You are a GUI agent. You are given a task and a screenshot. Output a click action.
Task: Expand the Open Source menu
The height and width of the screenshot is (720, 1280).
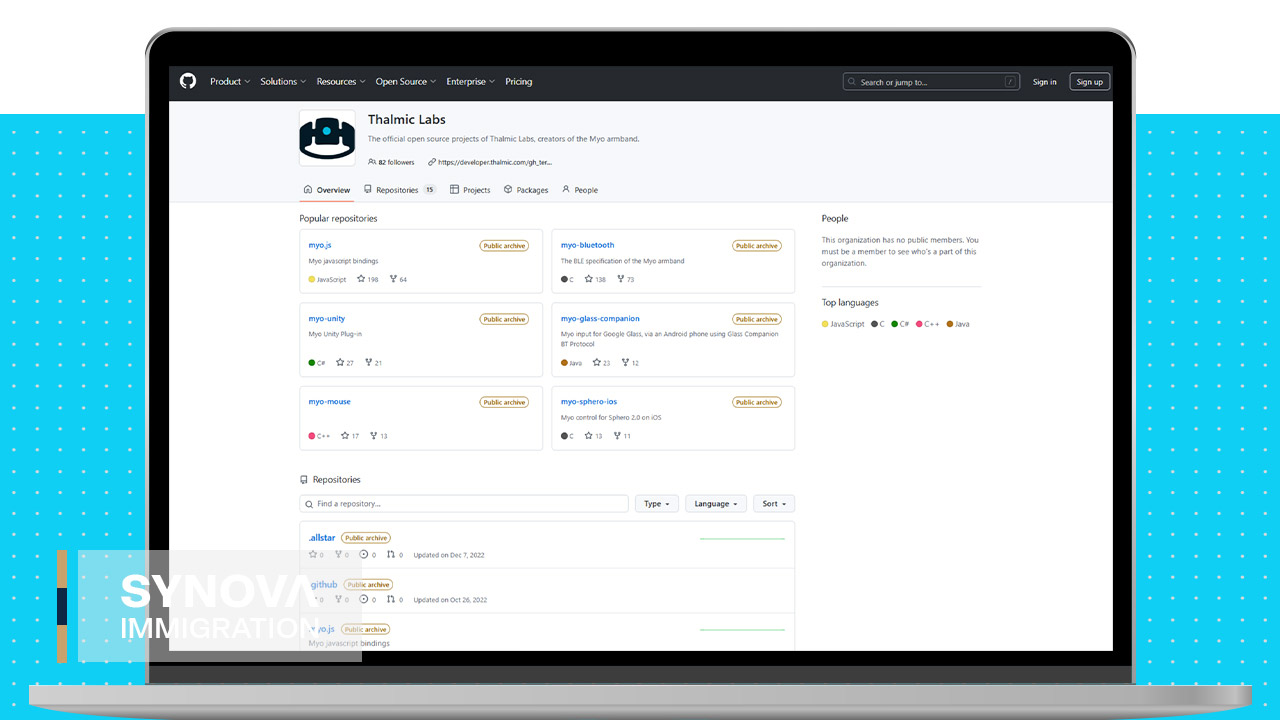(x=405, y=82)
